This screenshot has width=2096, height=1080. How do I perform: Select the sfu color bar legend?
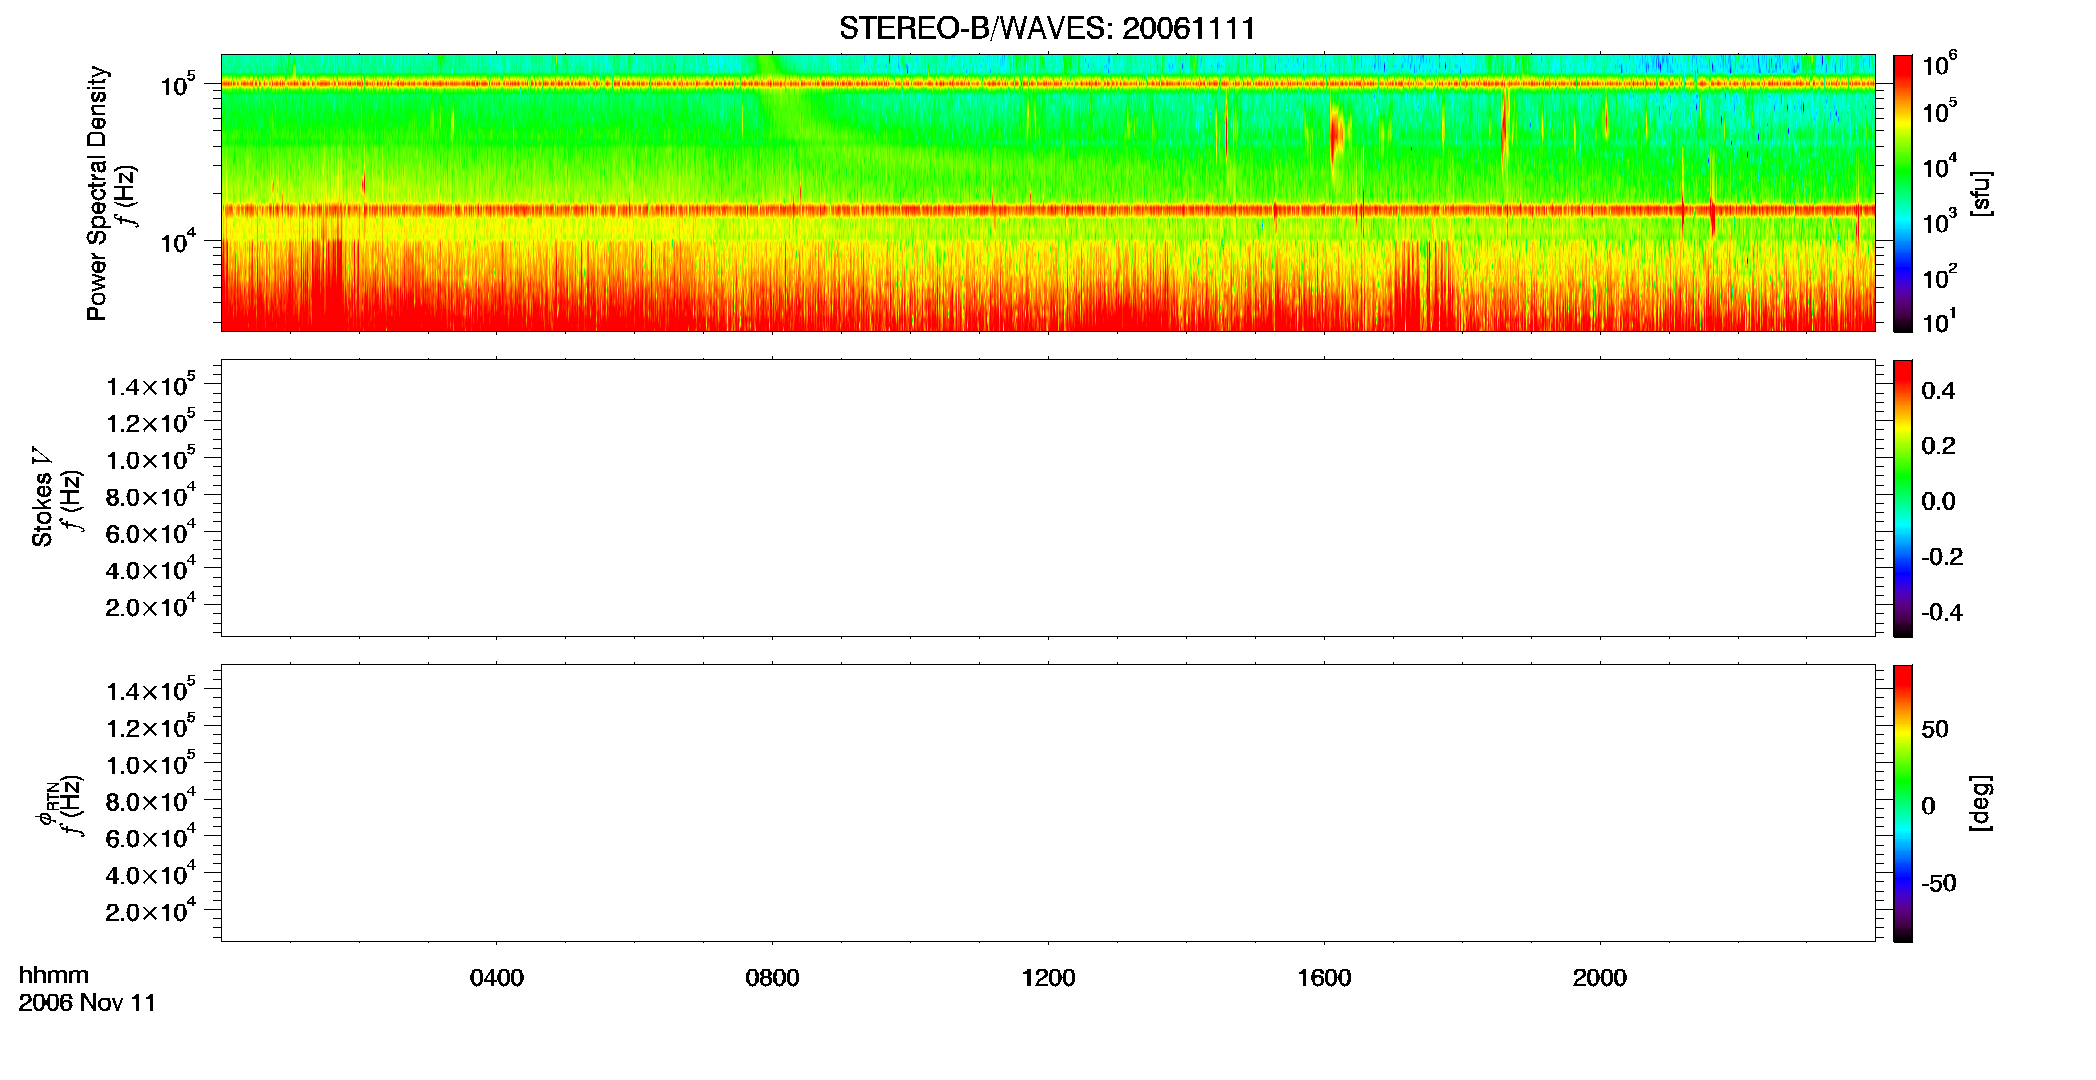1903,193
